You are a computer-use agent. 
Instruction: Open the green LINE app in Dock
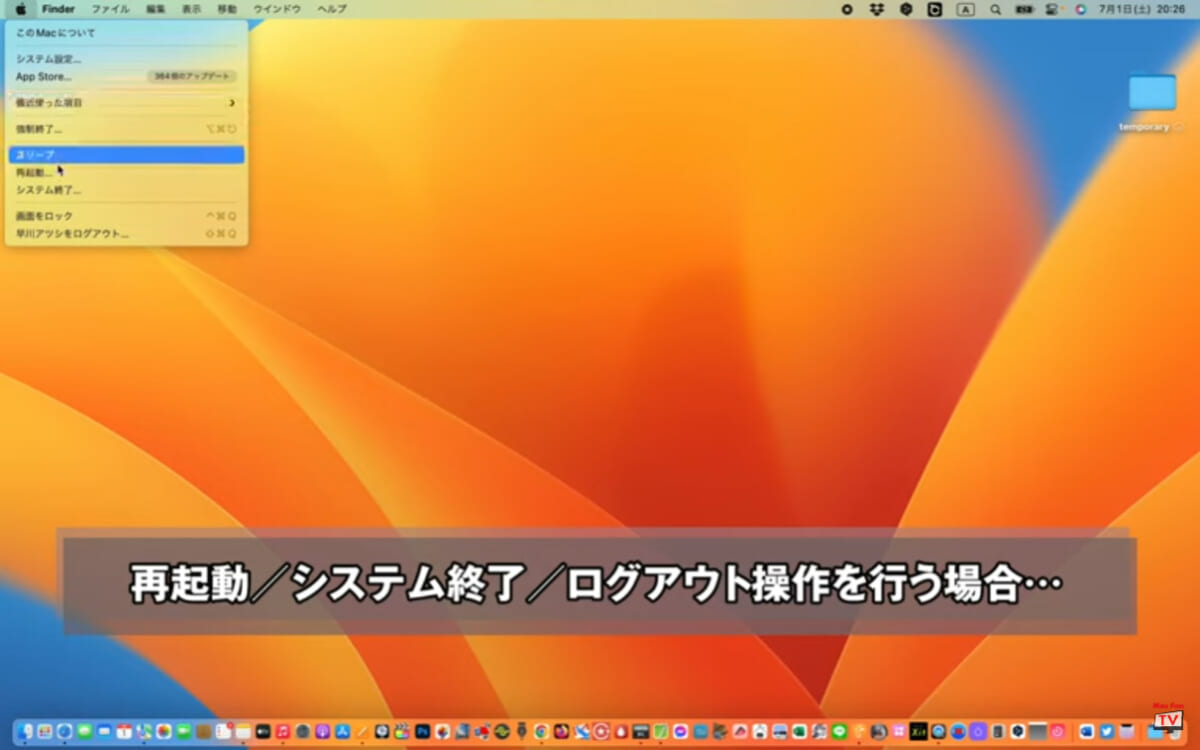(839, 732)
